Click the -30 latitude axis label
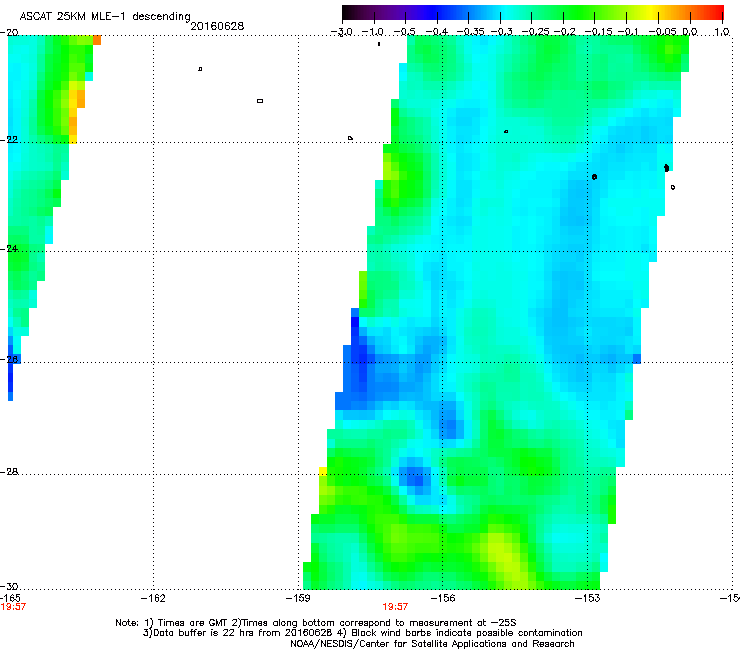740x650 pixels. coord(9,586)
